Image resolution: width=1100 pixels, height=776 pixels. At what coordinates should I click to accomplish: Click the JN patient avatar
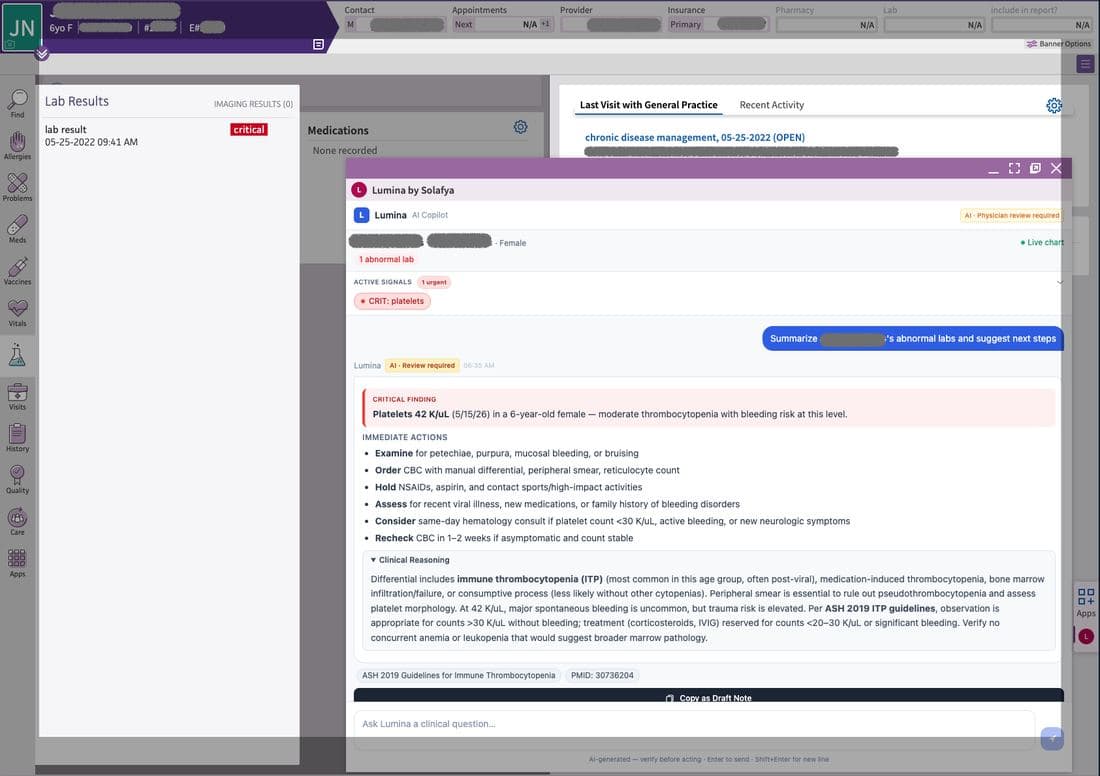point(22,27)
